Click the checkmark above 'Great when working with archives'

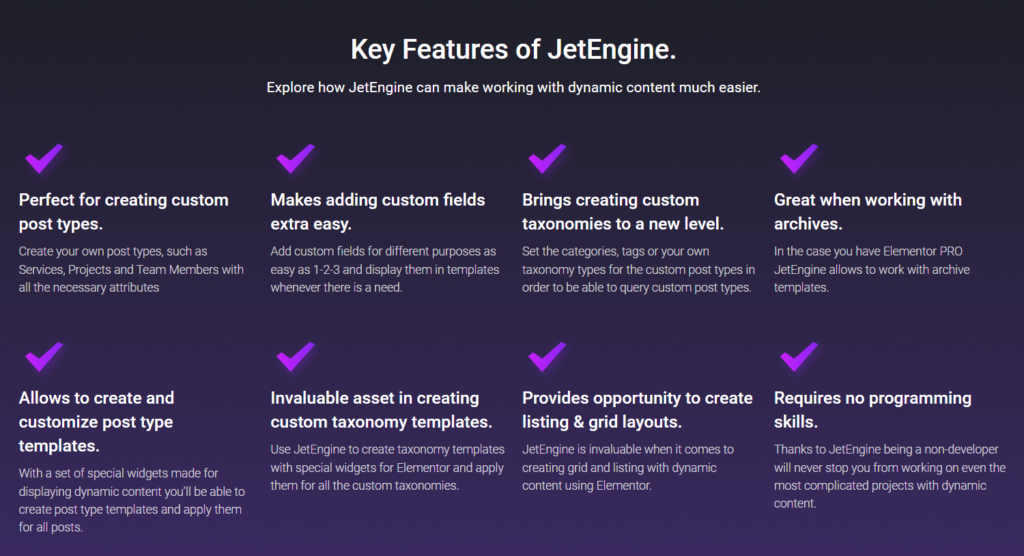coord(799,158)
